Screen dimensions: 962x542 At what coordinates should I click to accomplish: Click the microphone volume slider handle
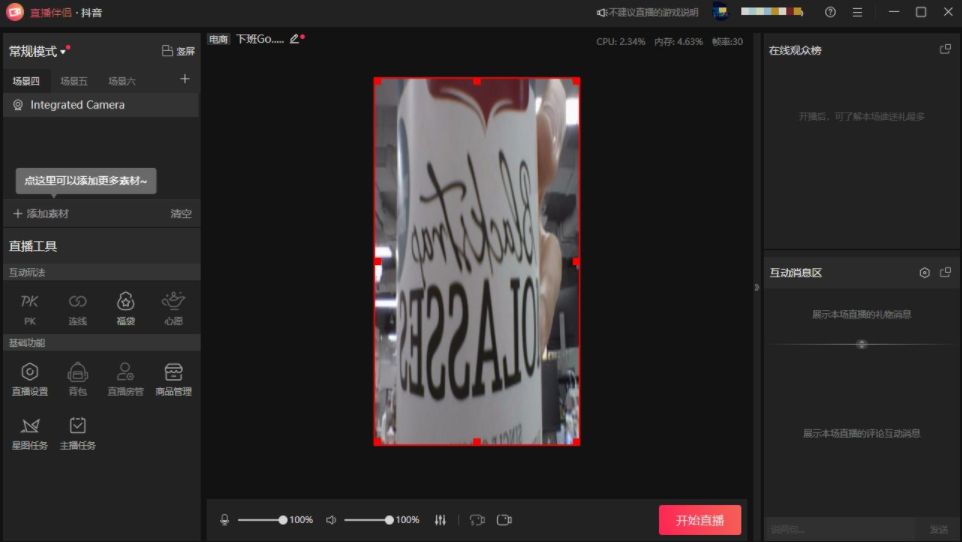(x=283, y=520)
